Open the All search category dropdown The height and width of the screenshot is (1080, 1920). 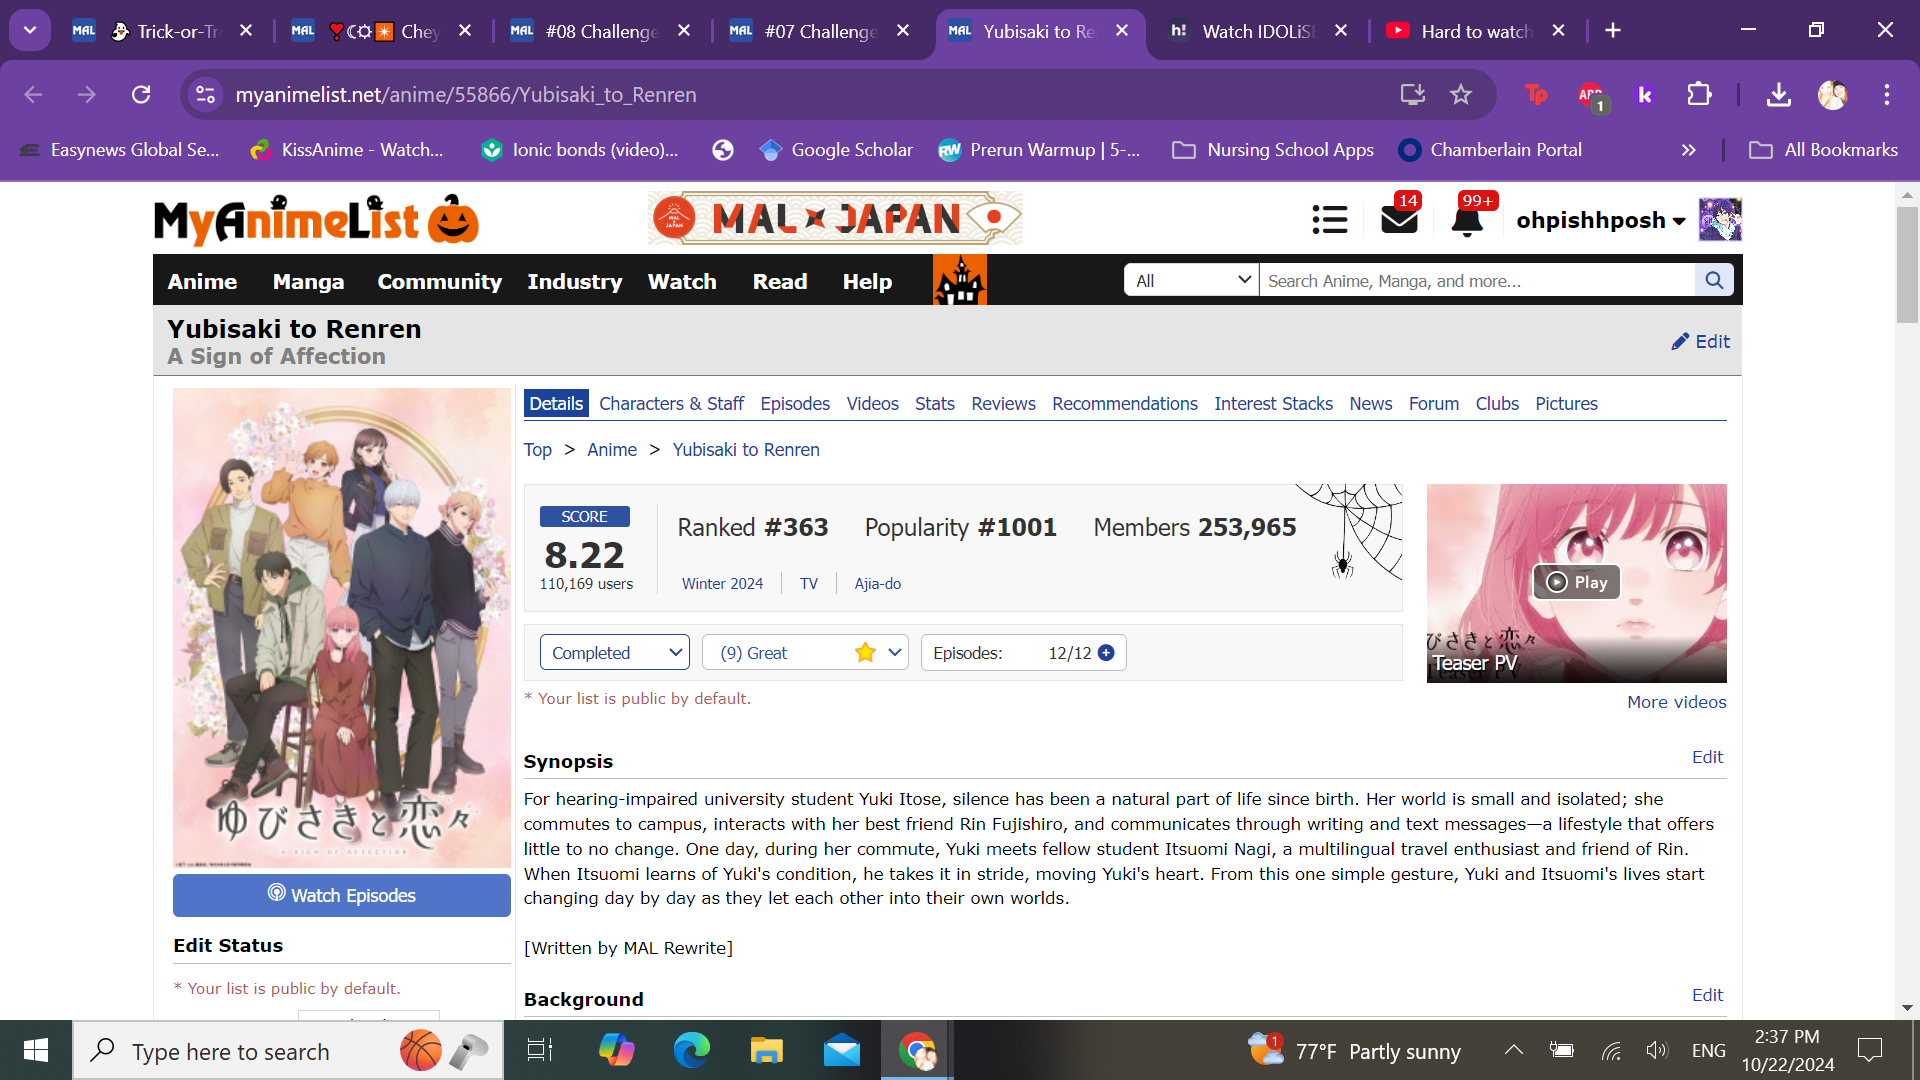[1191, 281]
